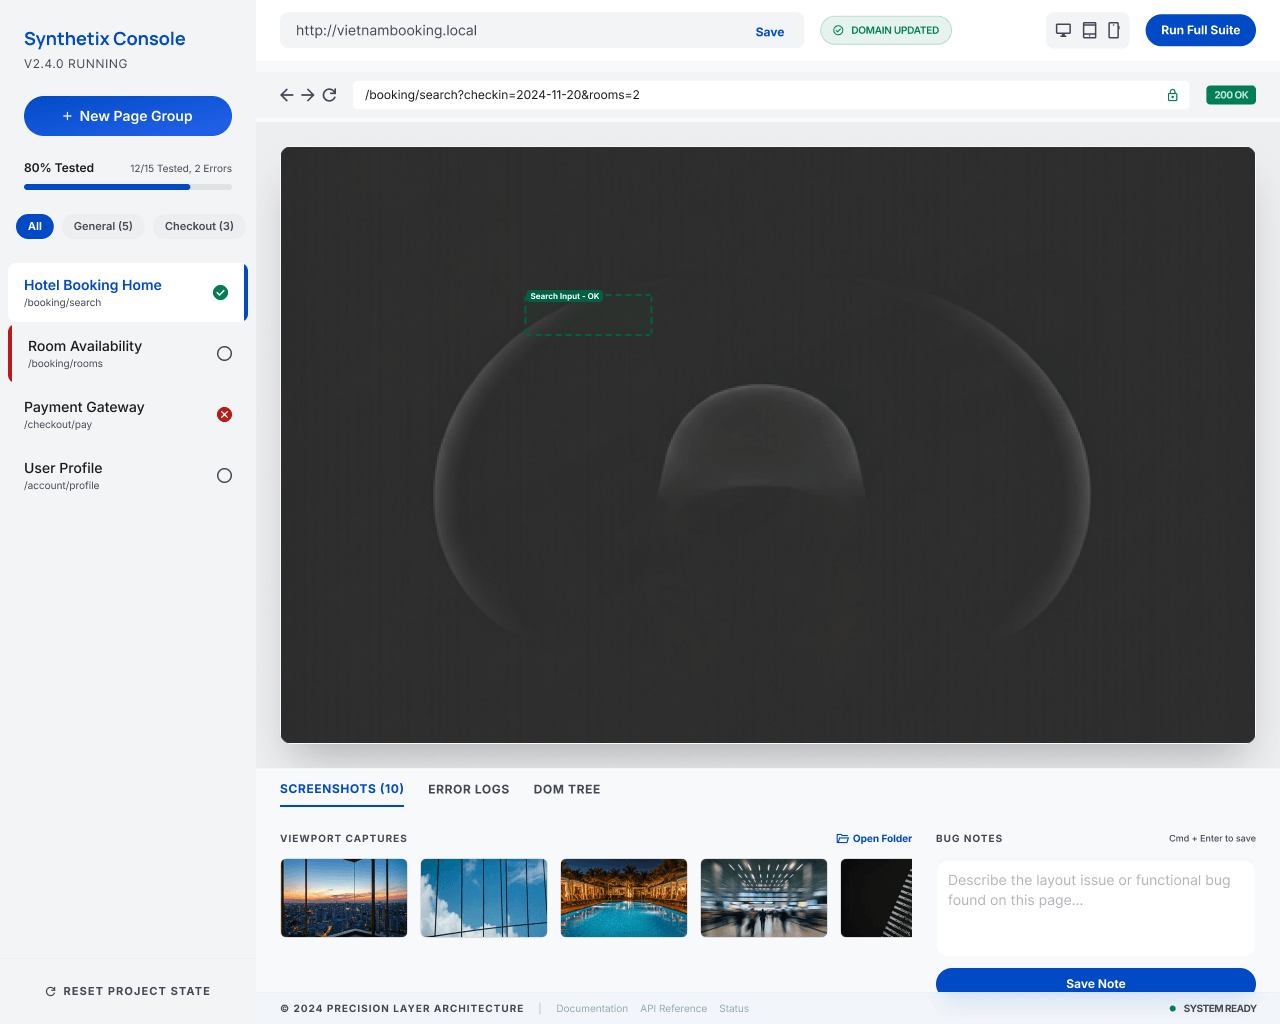
Task: Click the 80% tested progress bar
Action: (128, 187)
